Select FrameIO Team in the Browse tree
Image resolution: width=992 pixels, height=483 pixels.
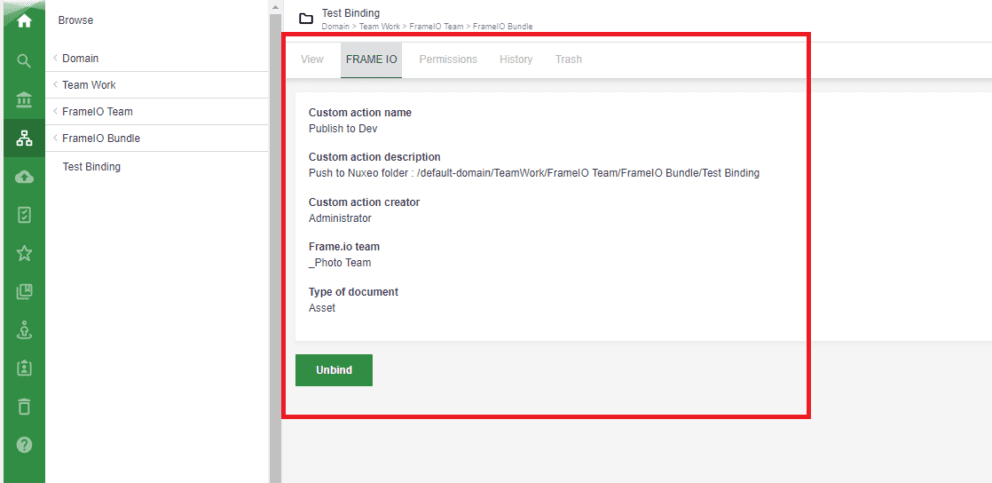pyautogui.click(x=97, y=111)
